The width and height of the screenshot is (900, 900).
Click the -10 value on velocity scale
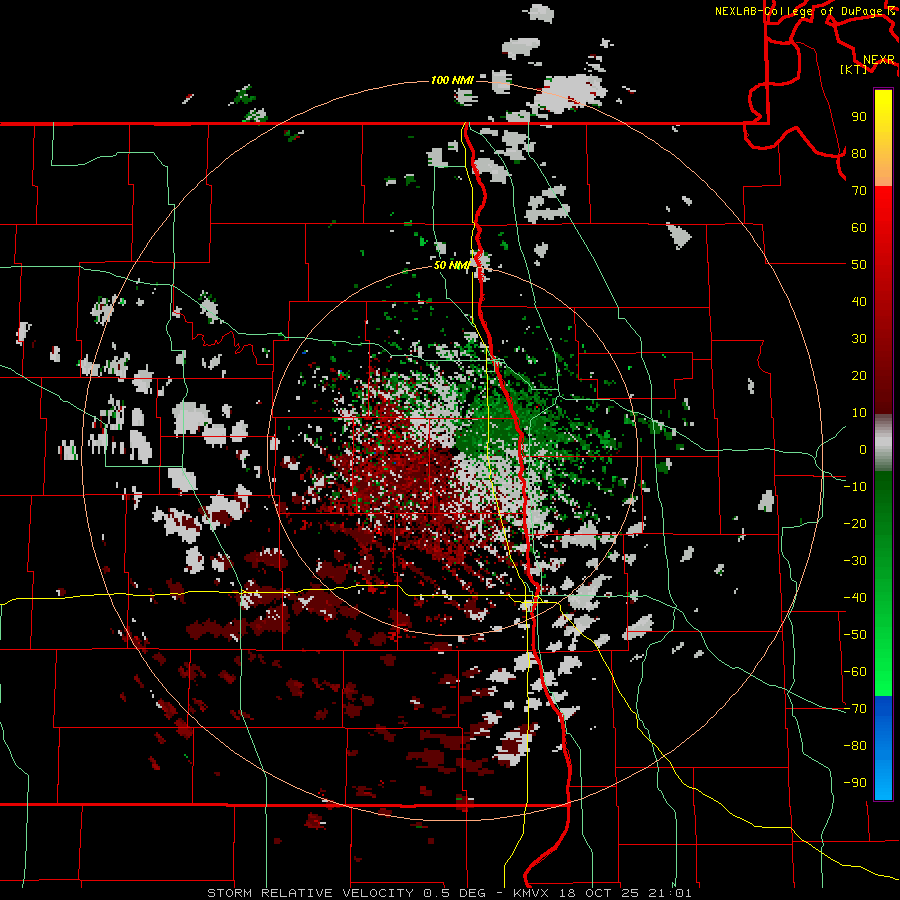855,487
